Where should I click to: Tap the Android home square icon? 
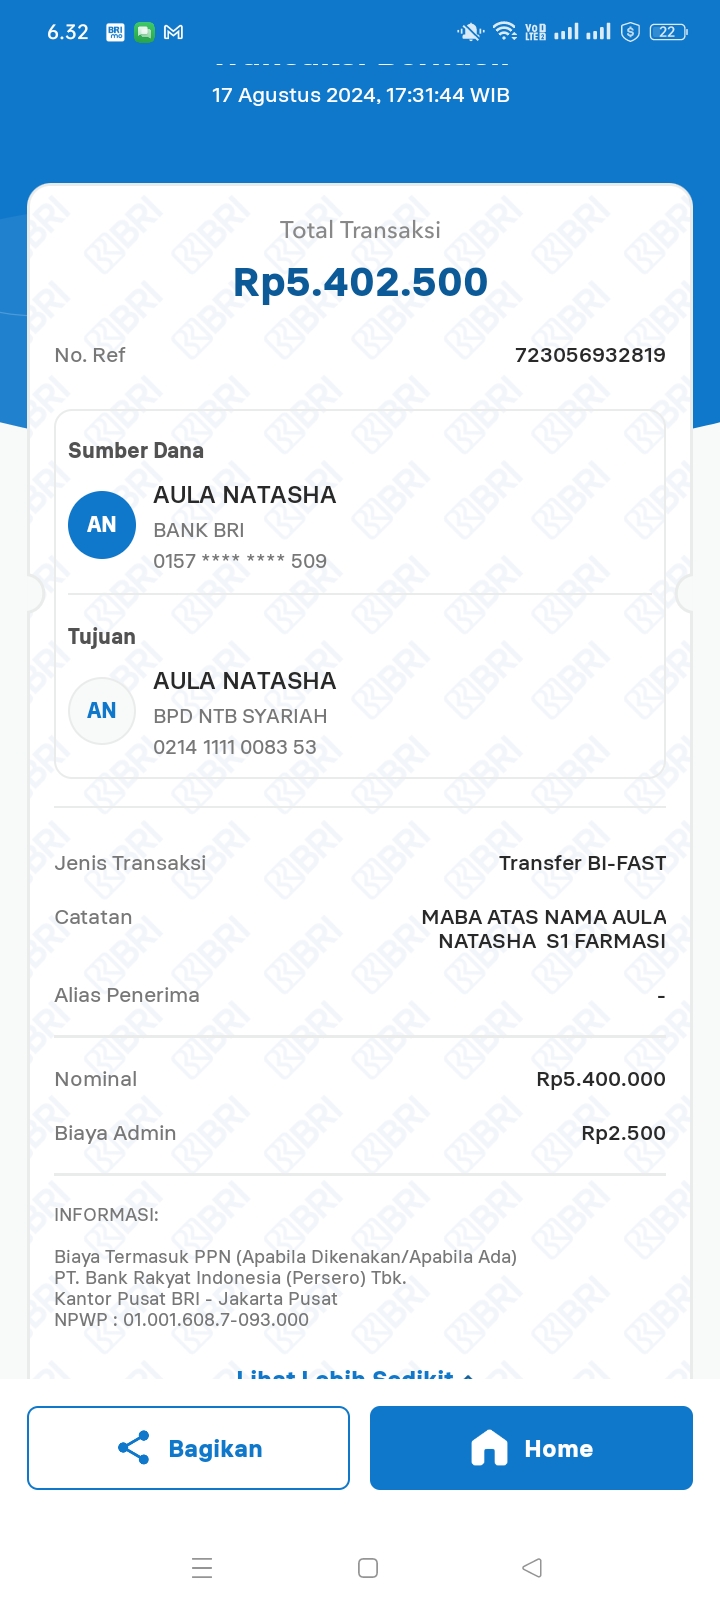click(x=368, y=1568)
